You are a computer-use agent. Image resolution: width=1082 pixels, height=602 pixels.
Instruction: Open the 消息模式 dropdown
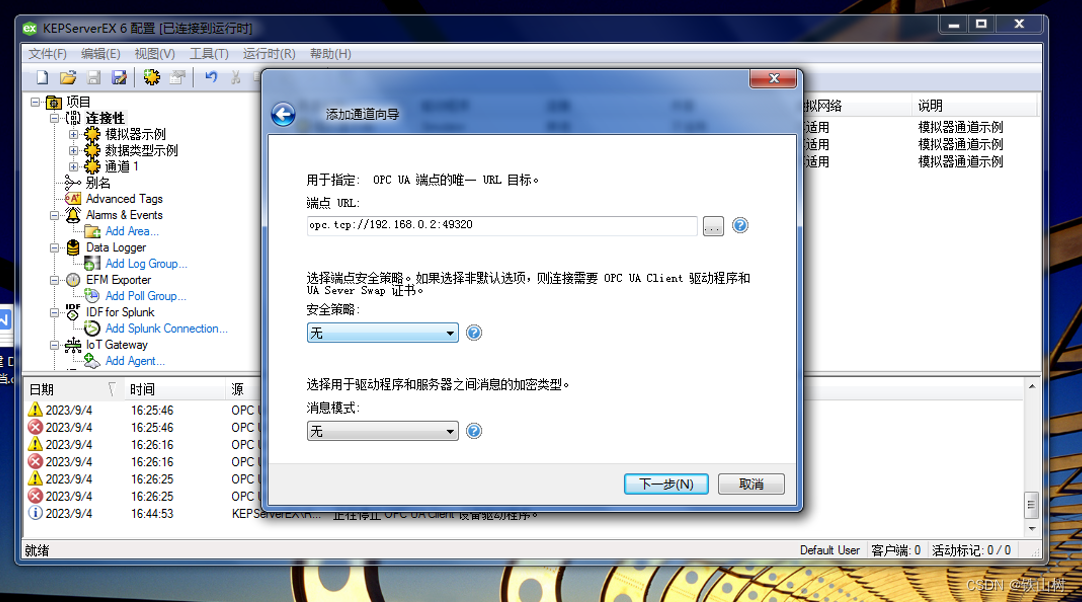(452, 430)
